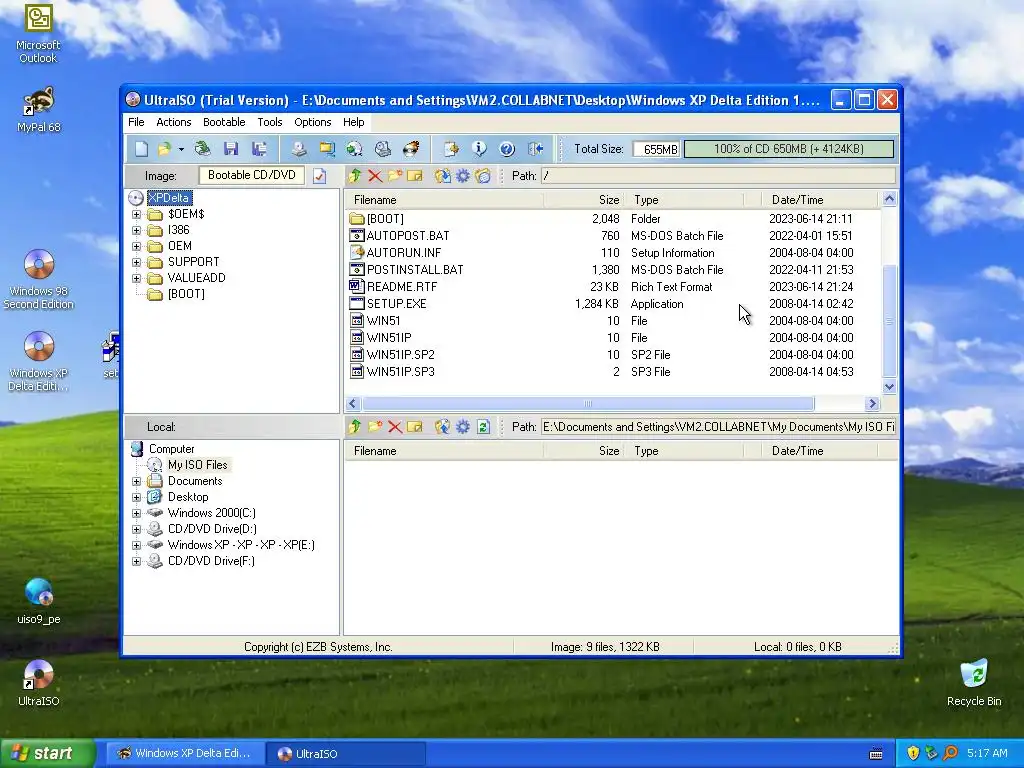The width and height of the screenshot is (1024, 768).
Task: Click the gear icon in Local pane toolbar
Action: point(462,426)
